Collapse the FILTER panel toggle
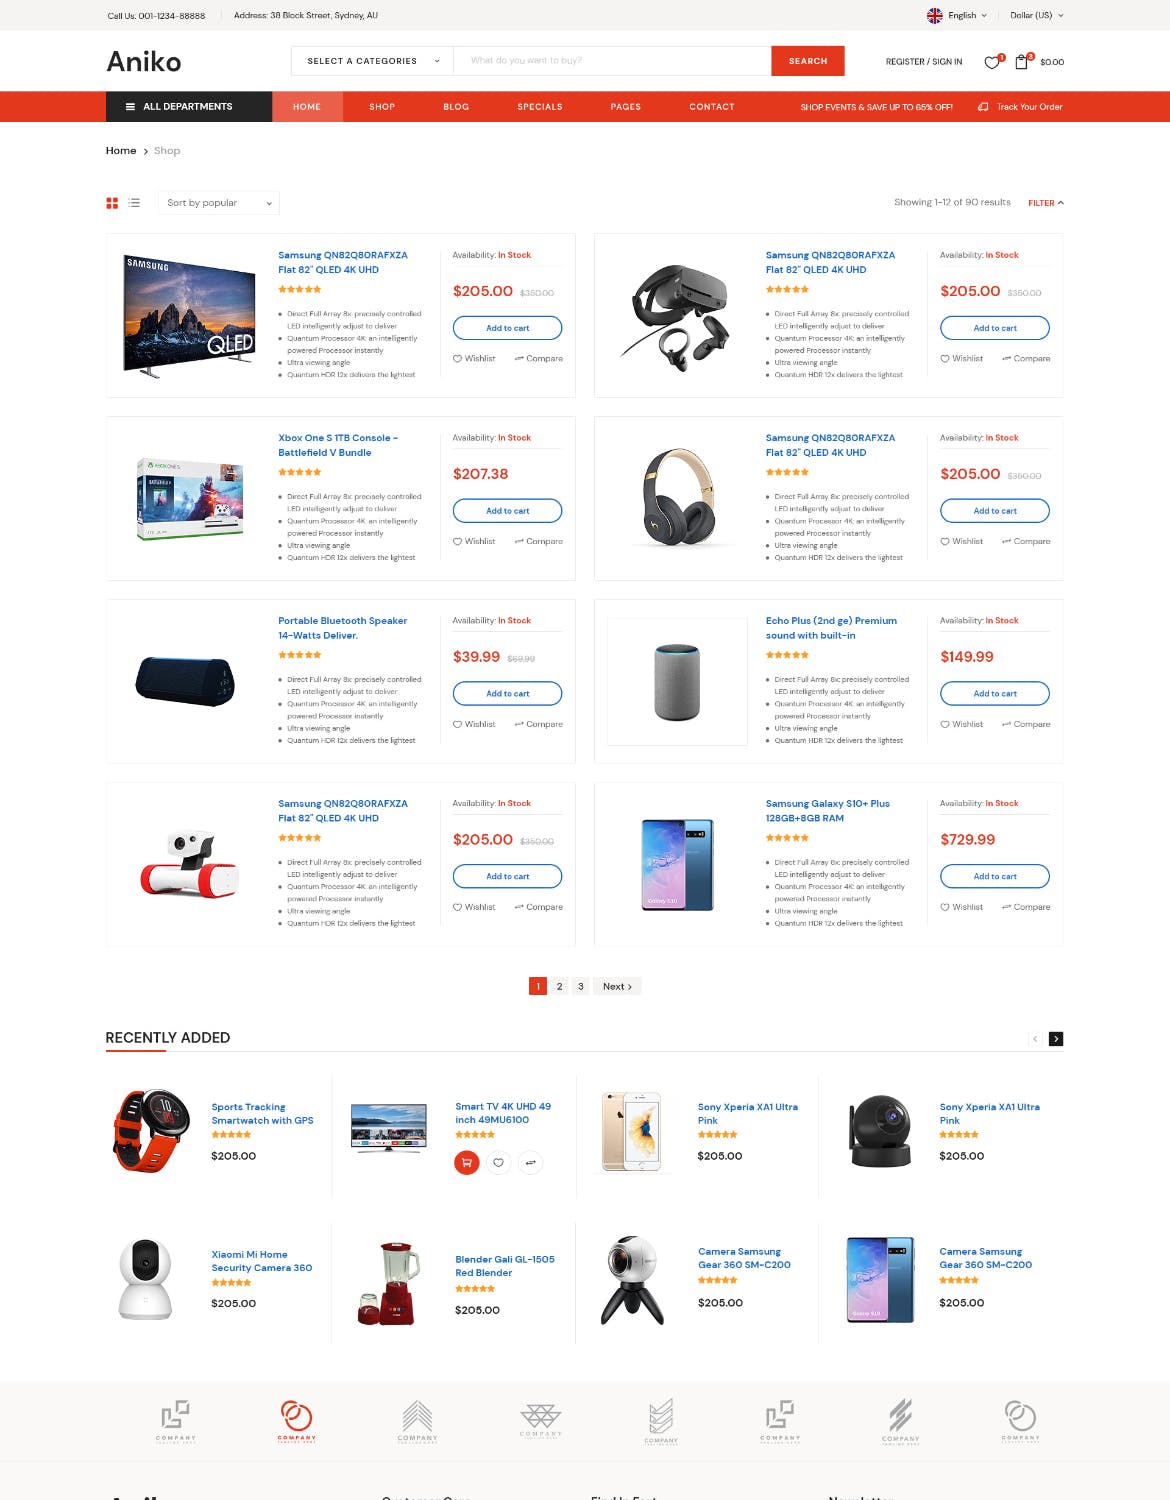The image size is (1170, 1500). [x=1046, y=202]
